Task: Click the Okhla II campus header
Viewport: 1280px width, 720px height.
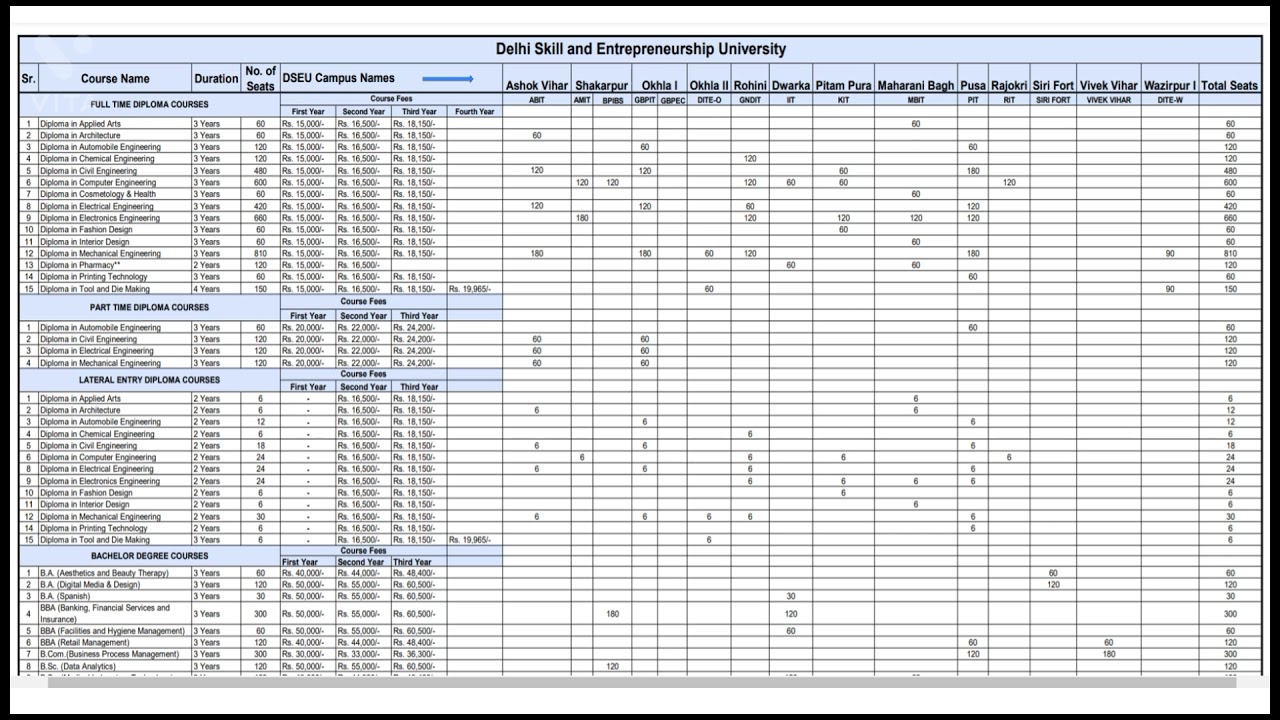Action: tap(709, 86)
